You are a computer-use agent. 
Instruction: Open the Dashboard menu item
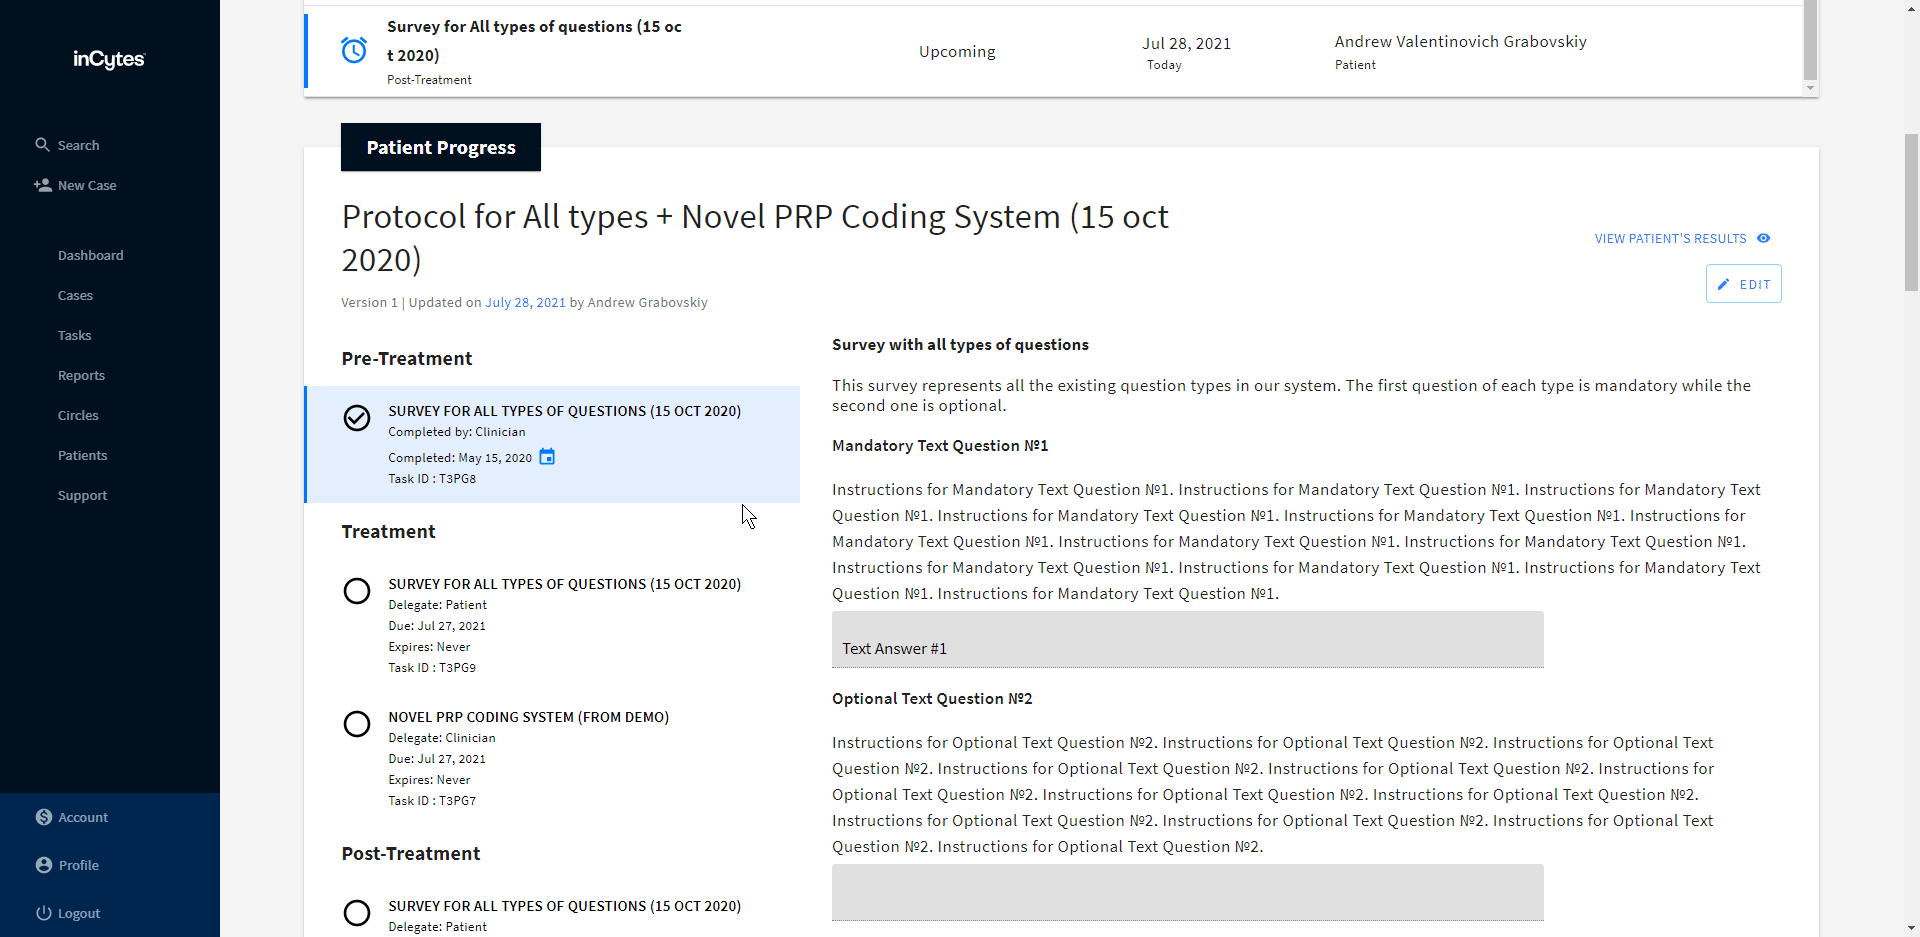pos(91,255)
